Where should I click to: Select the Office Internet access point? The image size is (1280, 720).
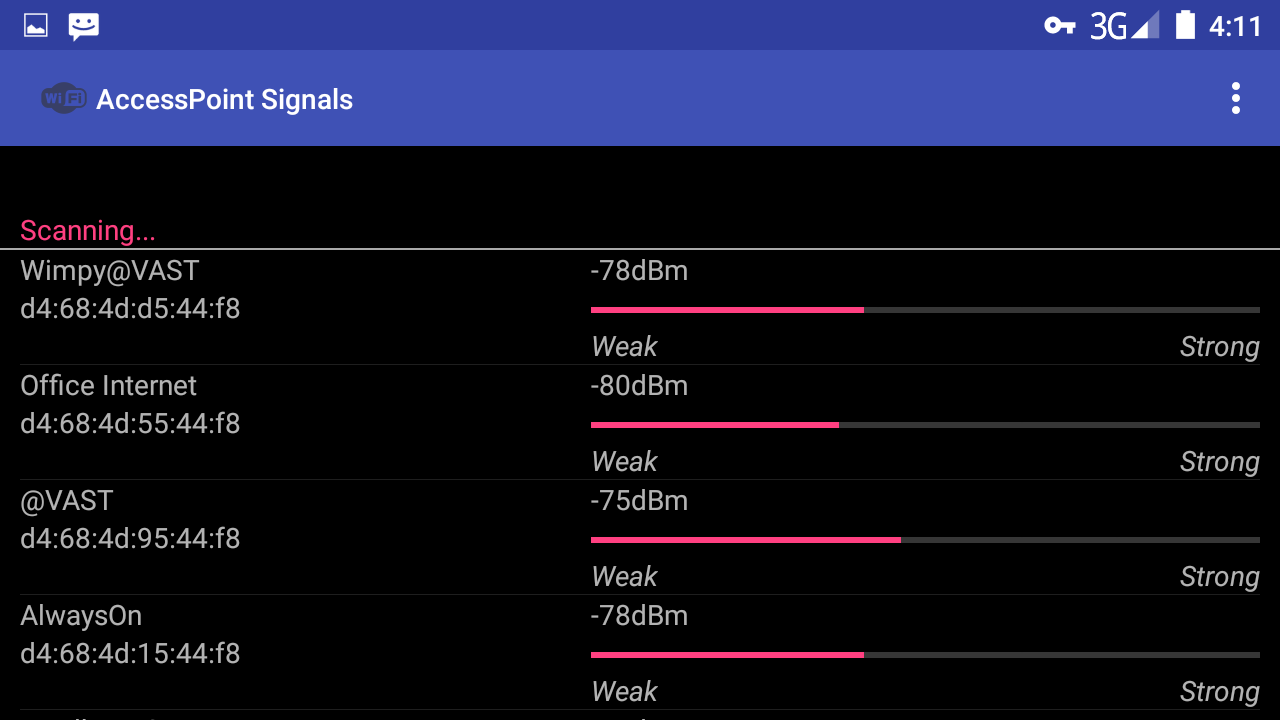click(x=108, y=386)
